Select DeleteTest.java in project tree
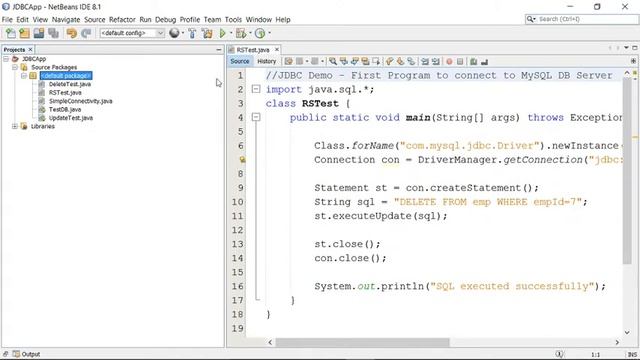The image size is (640, 360). click(x=70, y=84)
